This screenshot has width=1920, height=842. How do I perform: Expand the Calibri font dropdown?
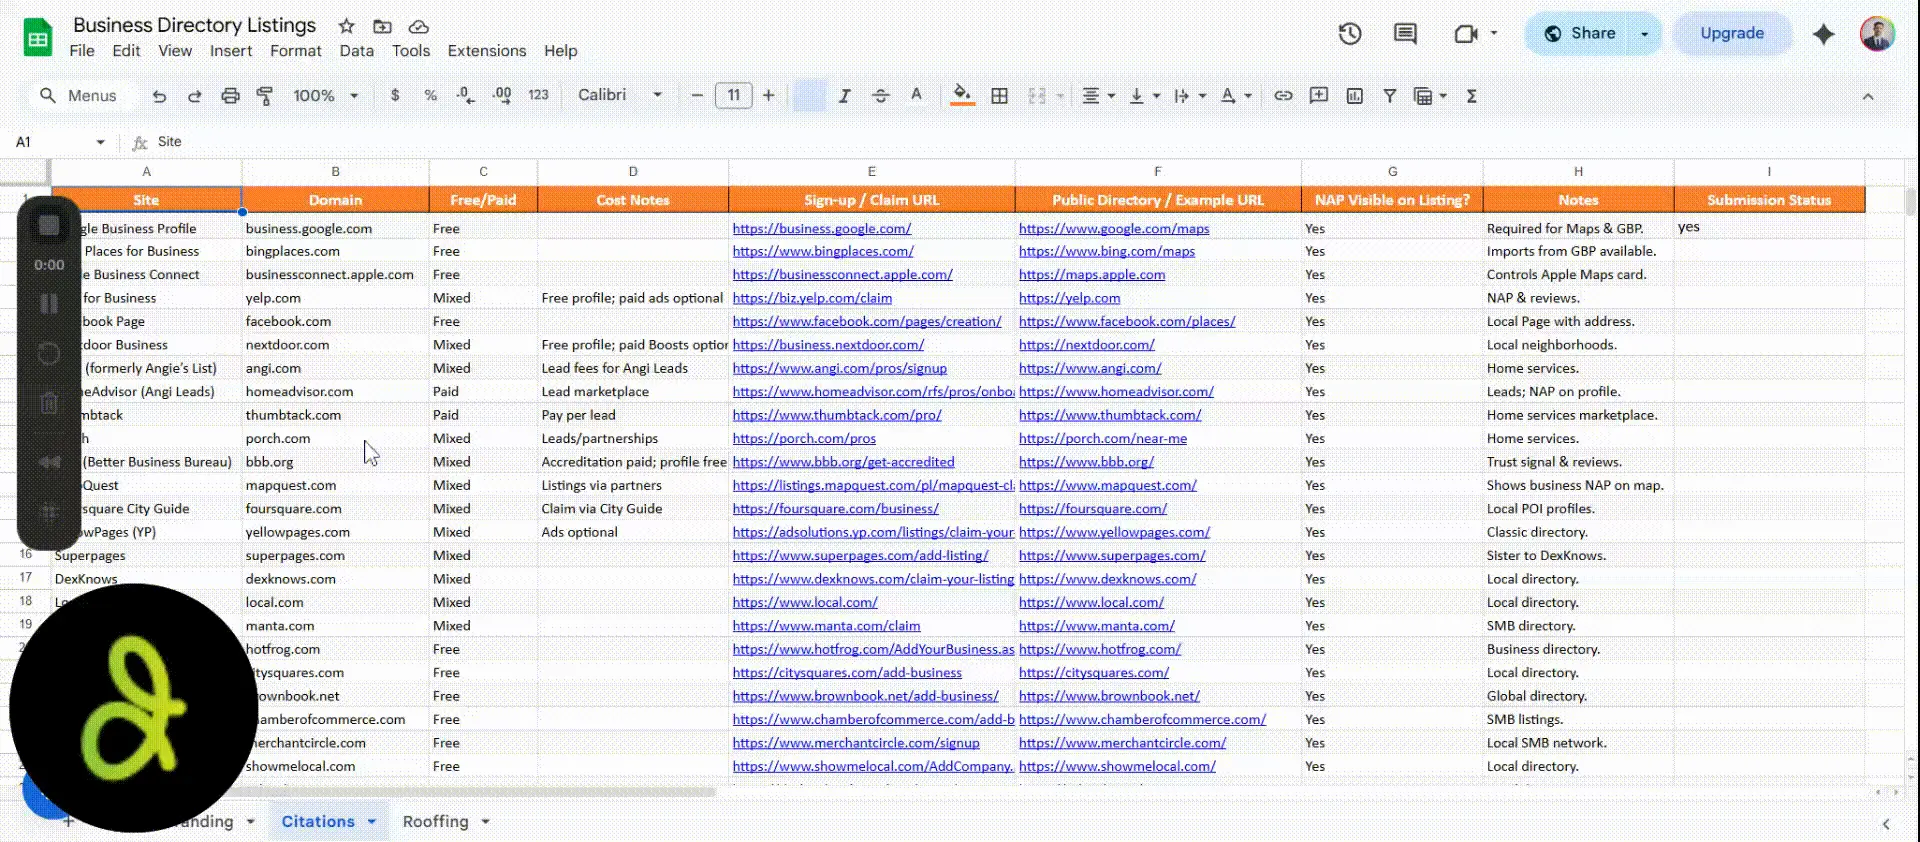pos(620,95)
